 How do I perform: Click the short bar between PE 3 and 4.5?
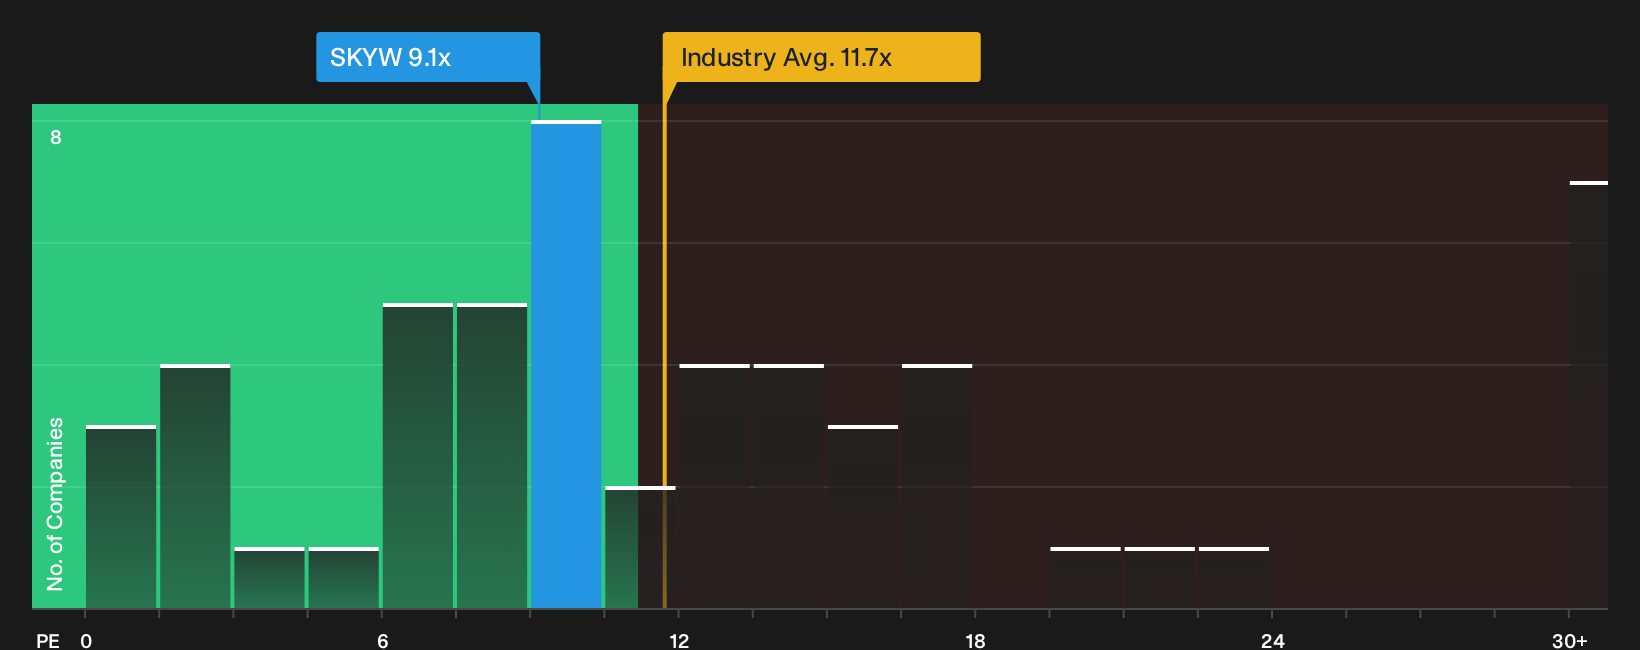[x=269, y=578]
